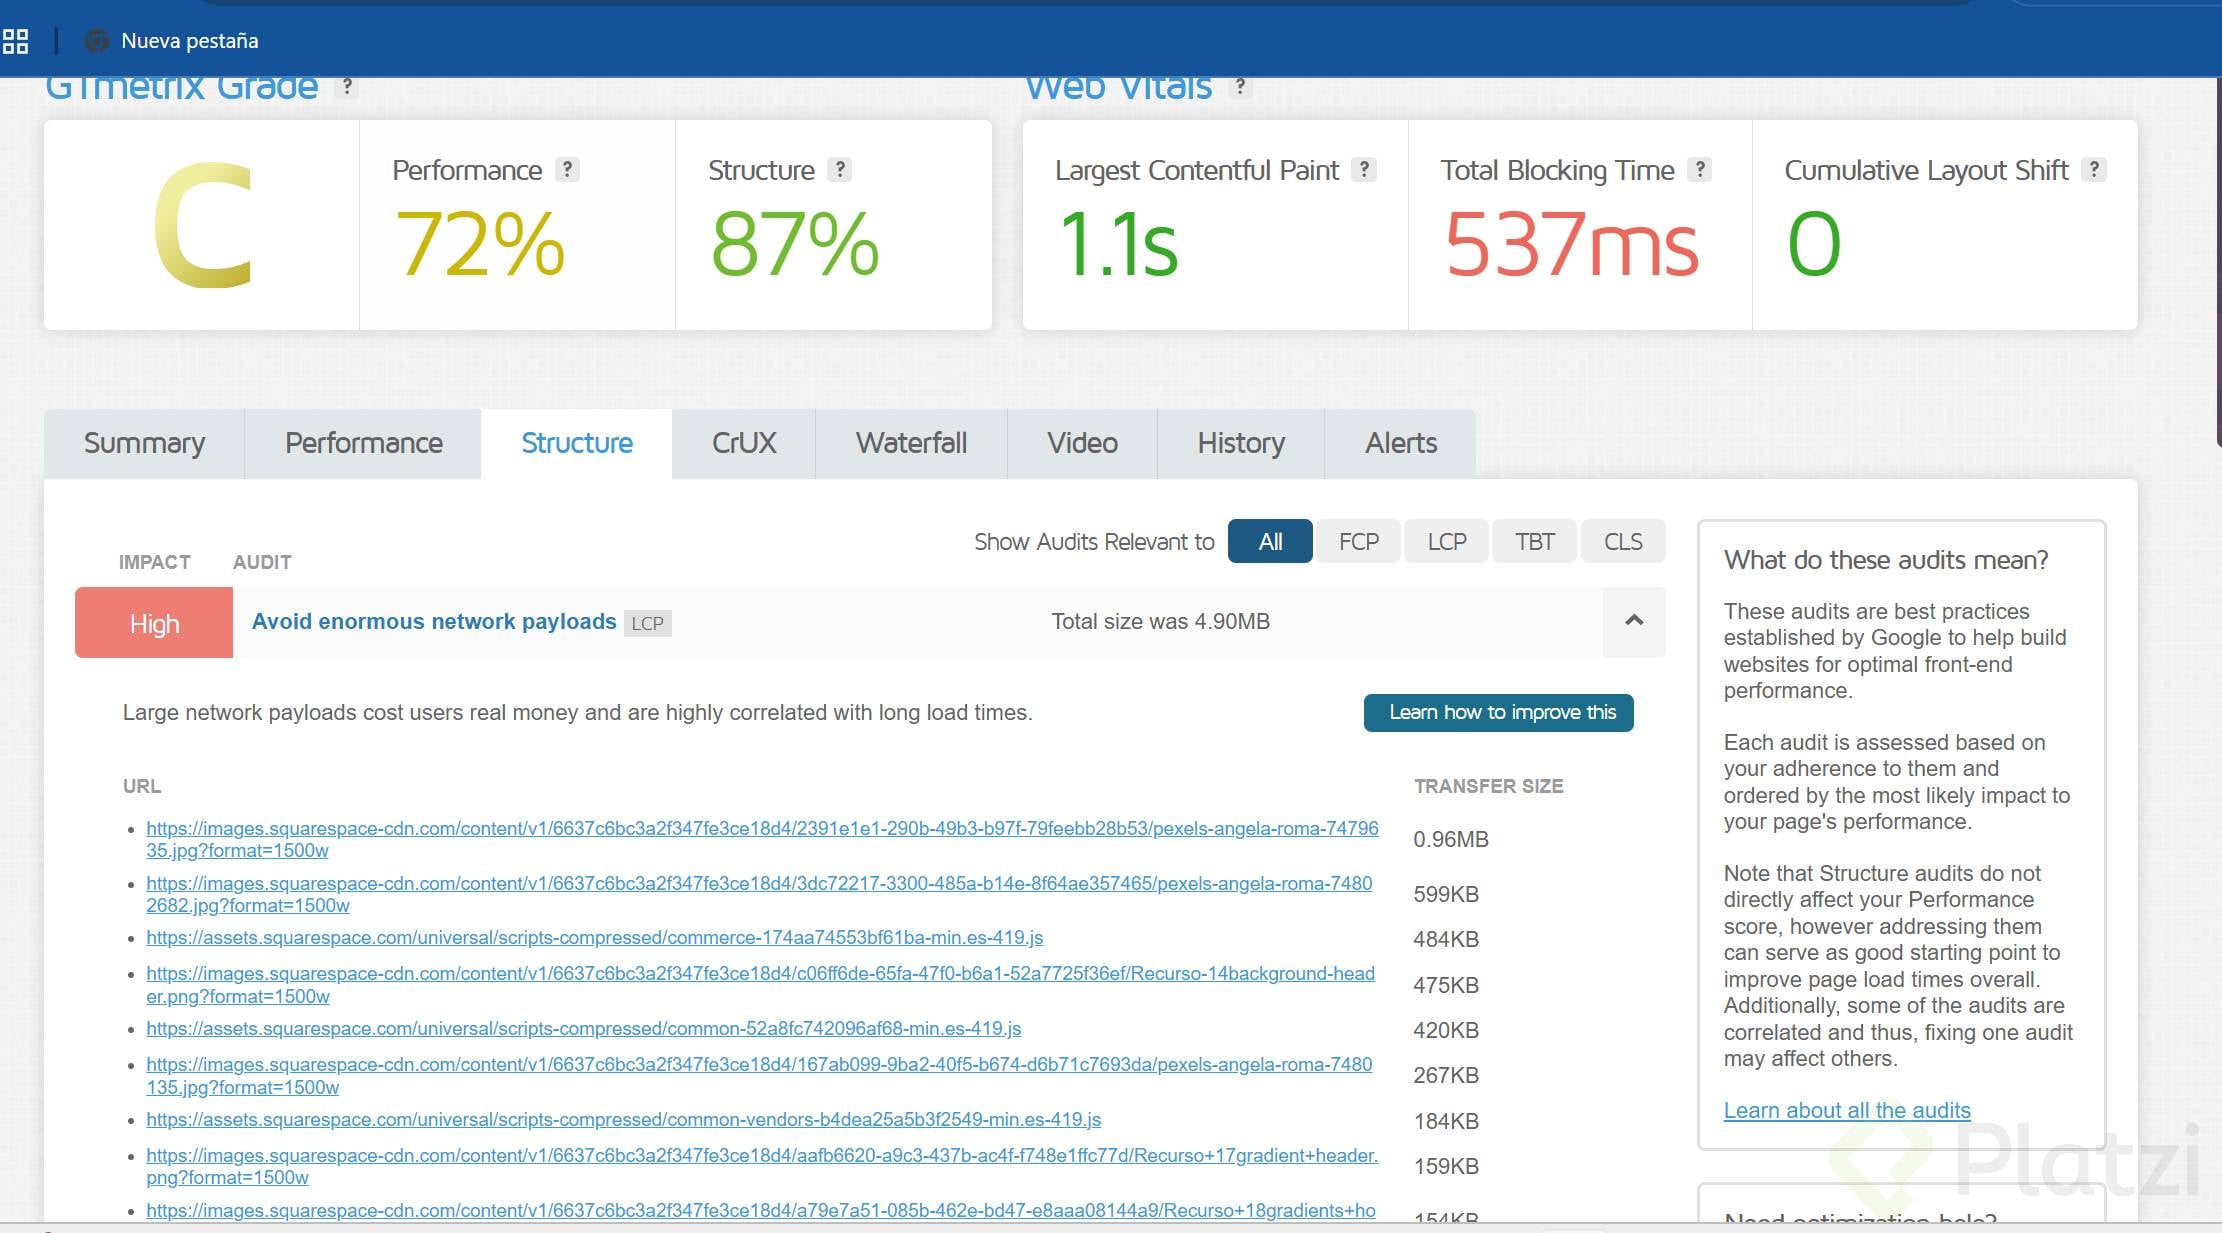Click the help icon next to Performance
Image resolution: width=2222 pixels, height=1233 pixels.
click(x=567, y=169)
